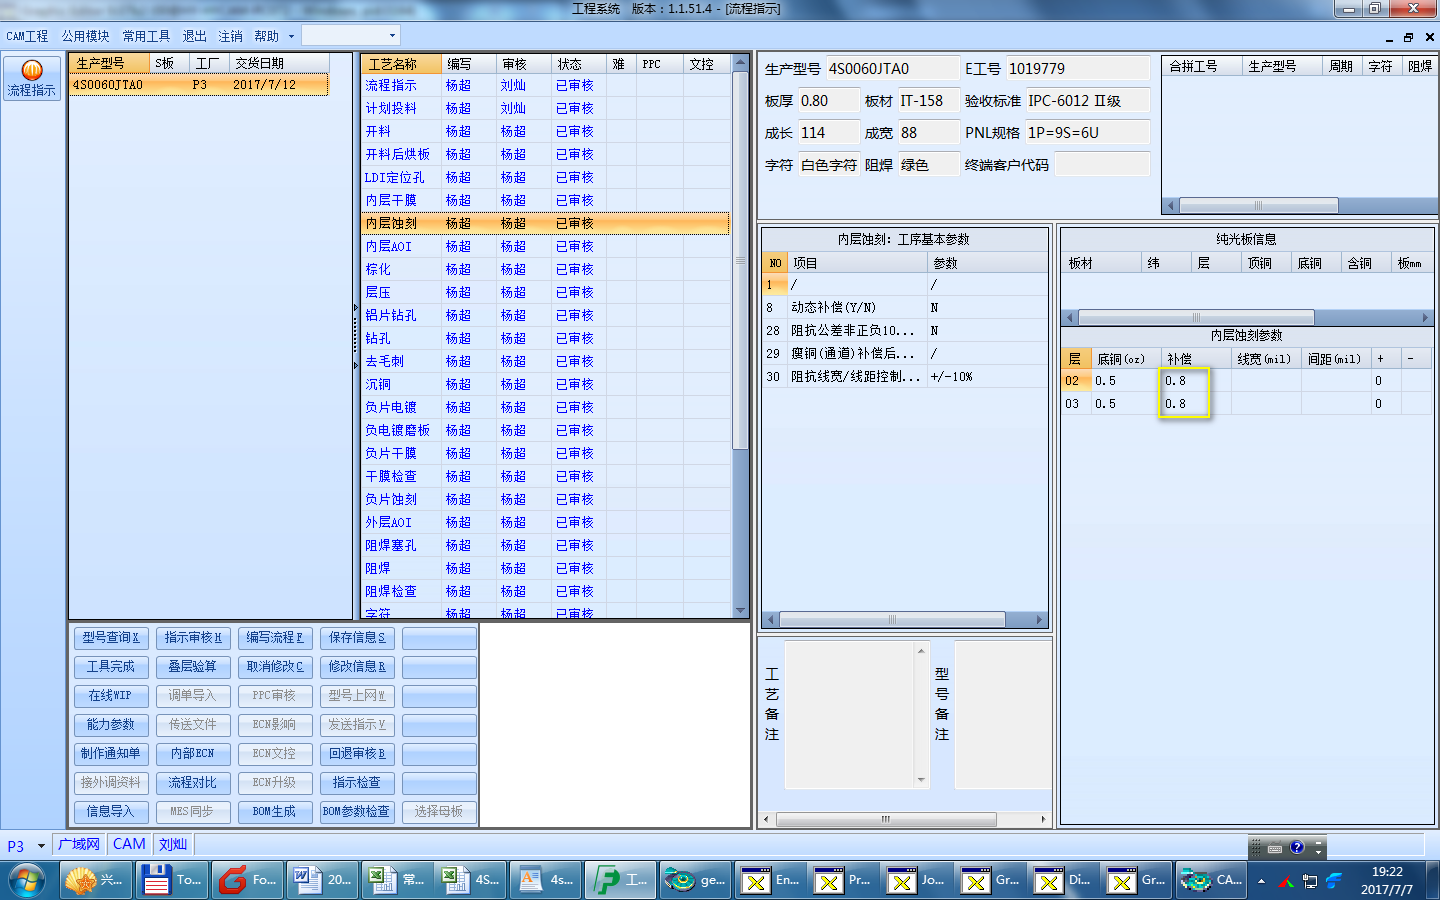Screen dimensions: 1440x900
Task: Click the 纯光板信息 scrollbar right arrow
Action: pos(1425,318)
